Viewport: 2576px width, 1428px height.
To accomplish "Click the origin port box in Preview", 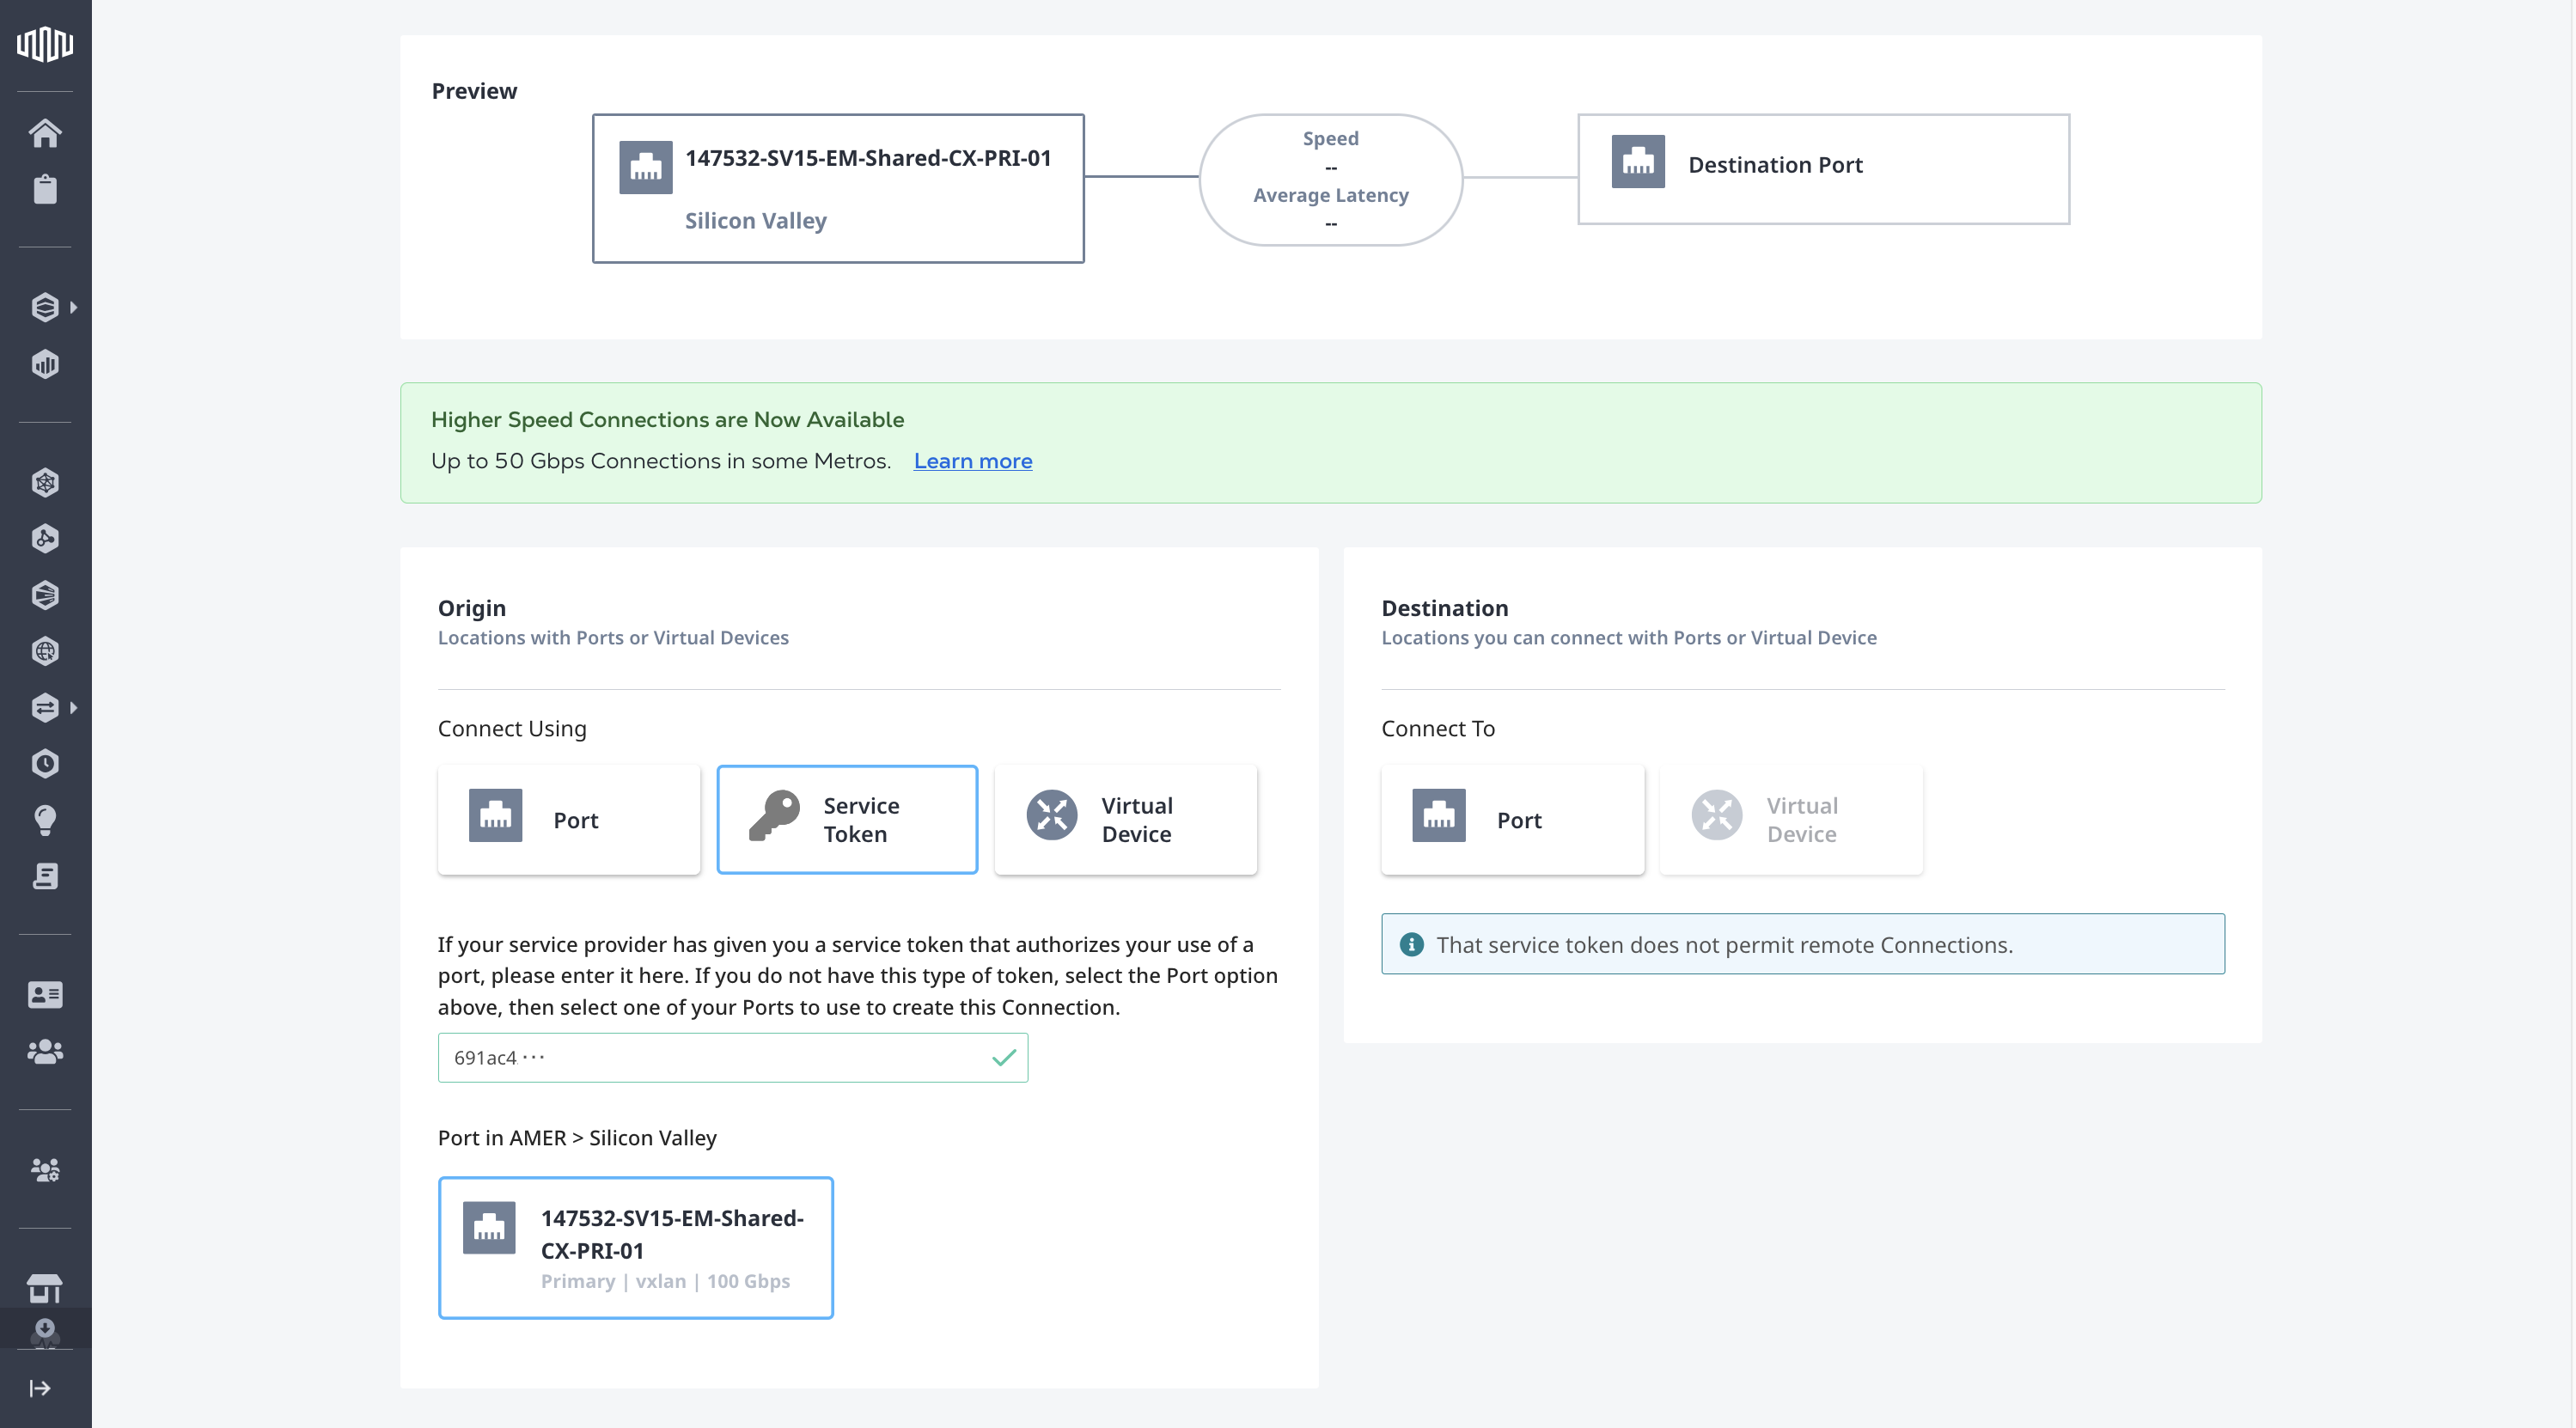I will (x=838, y=188).
